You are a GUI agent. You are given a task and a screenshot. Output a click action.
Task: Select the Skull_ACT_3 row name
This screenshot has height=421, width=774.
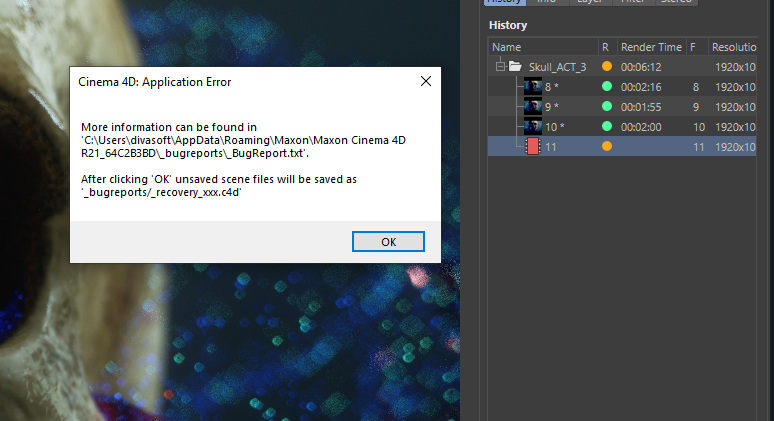click(557, 67)
